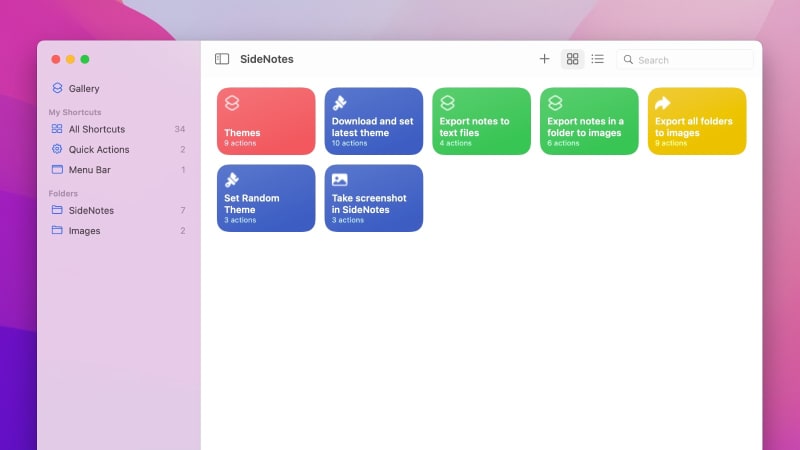Select Quick Actions in sidebar

pos(118,149)
